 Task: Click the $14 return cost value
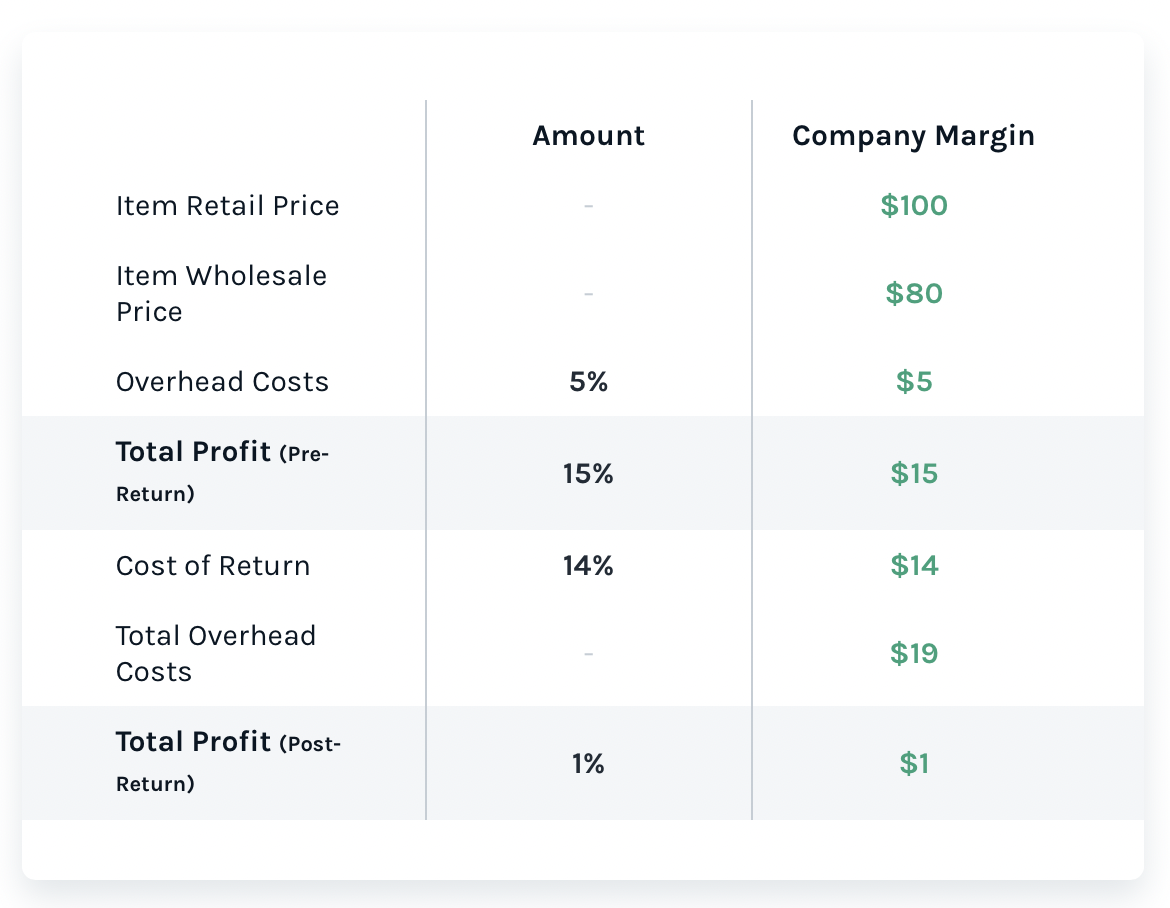point(914,566)
